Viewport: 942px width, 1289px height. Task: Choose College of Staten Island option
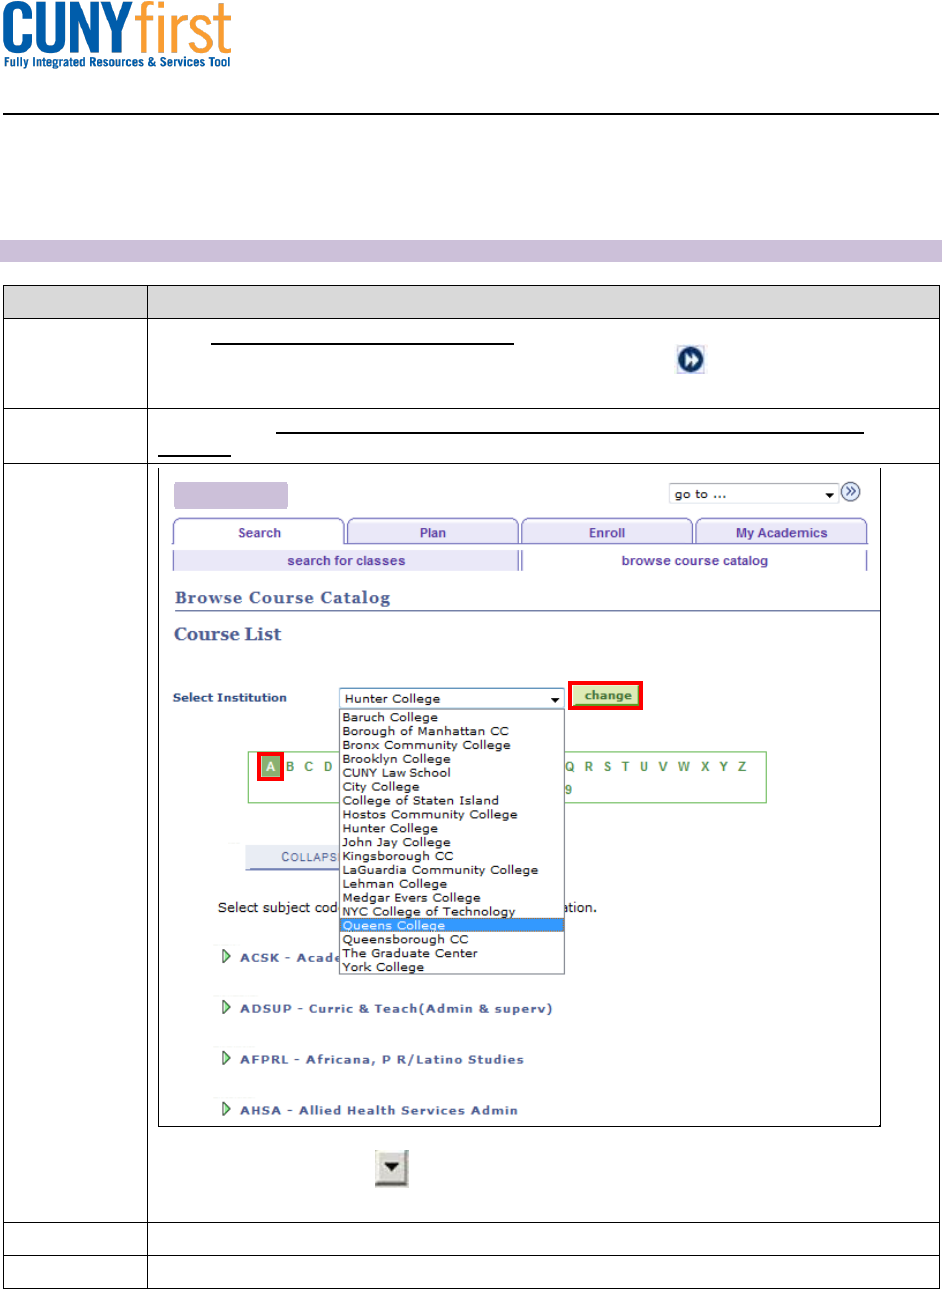[452, 800]
